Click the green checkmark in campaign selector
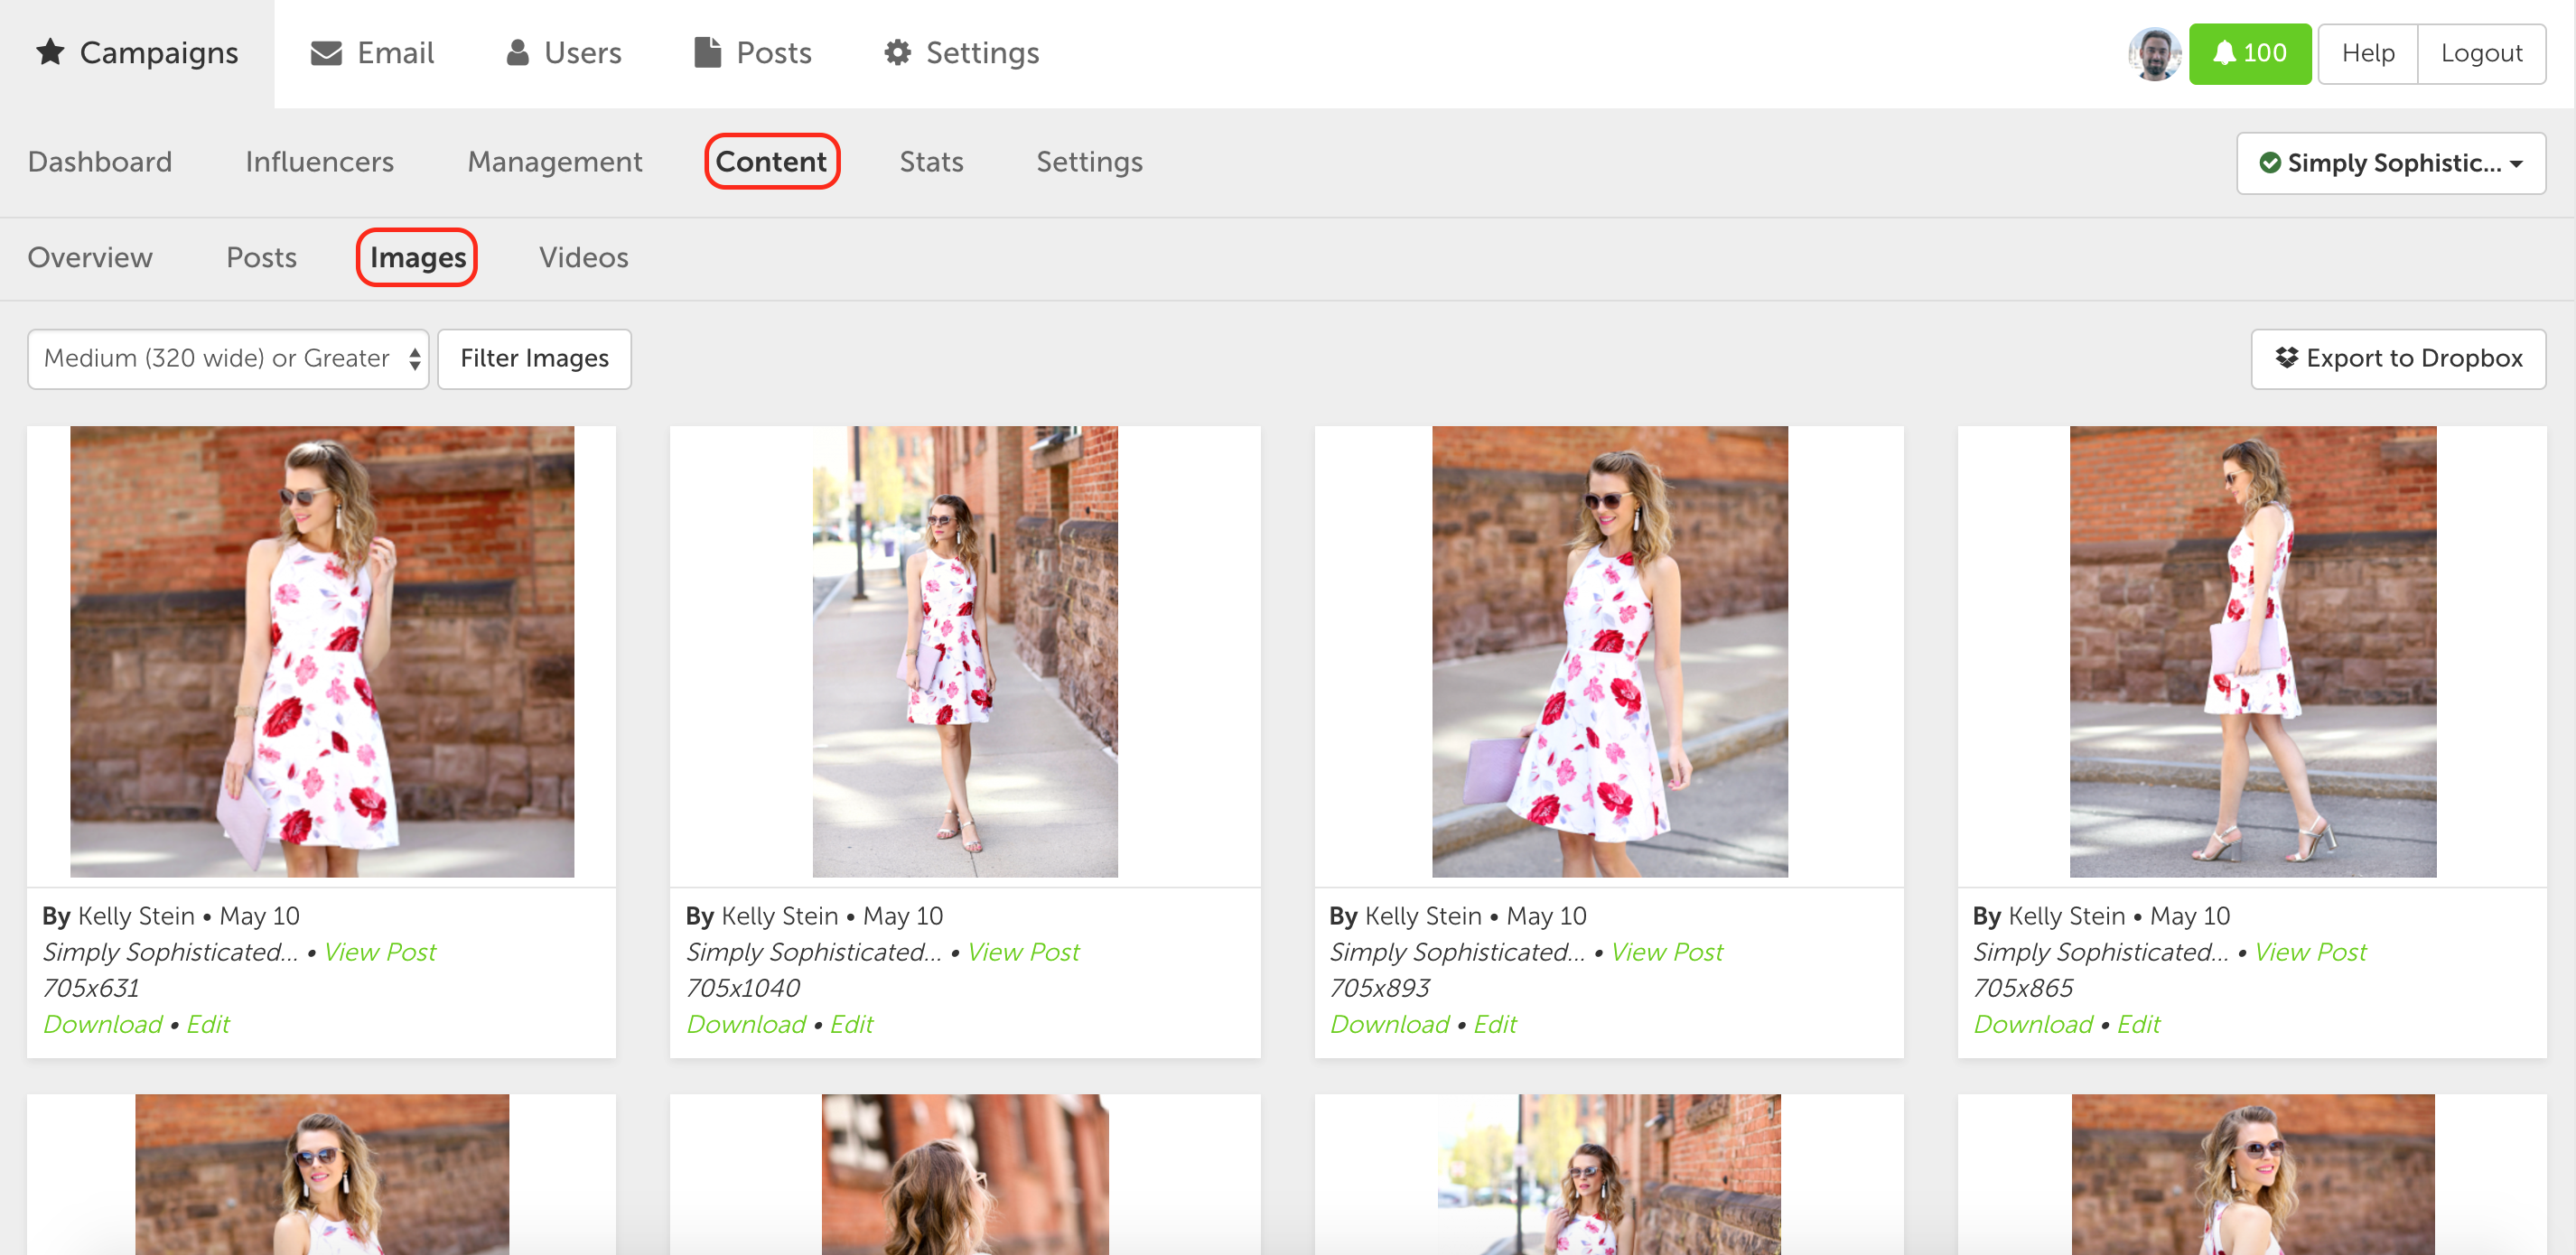 pos(2269,163)
